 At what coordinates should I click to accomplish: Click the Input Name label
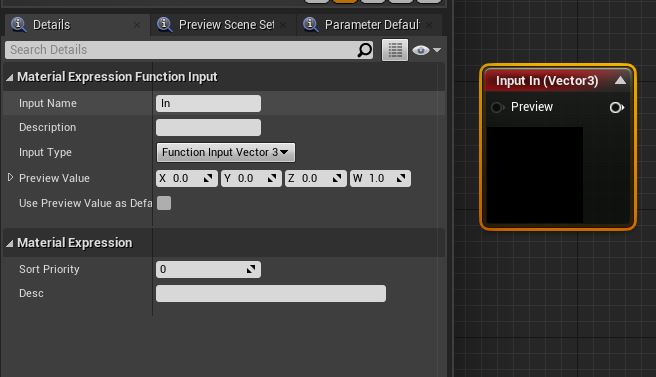point(48,103)
